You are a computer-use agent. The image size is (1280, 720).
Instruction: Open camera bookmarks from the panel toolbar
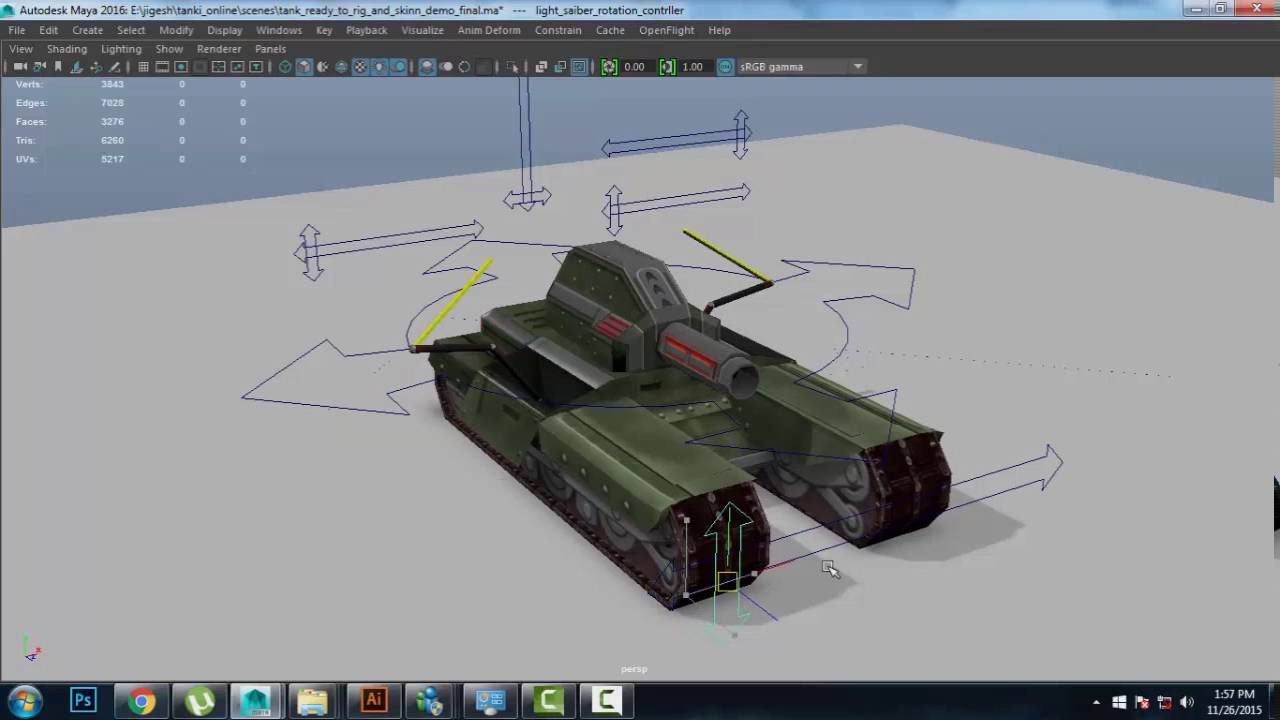coord(58,67)
